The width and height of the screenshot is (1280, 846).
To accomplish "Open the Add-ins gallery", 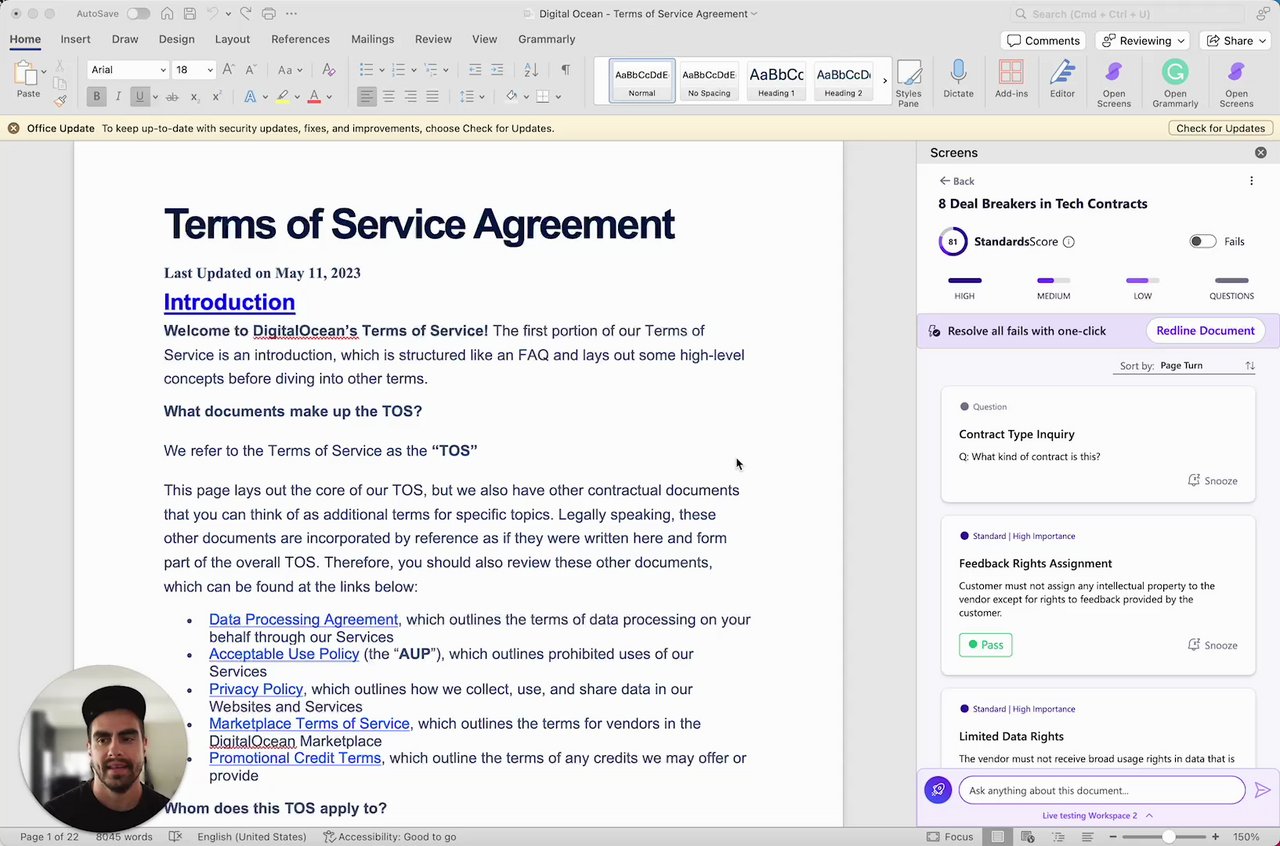I will click(x=1011, y=79).
